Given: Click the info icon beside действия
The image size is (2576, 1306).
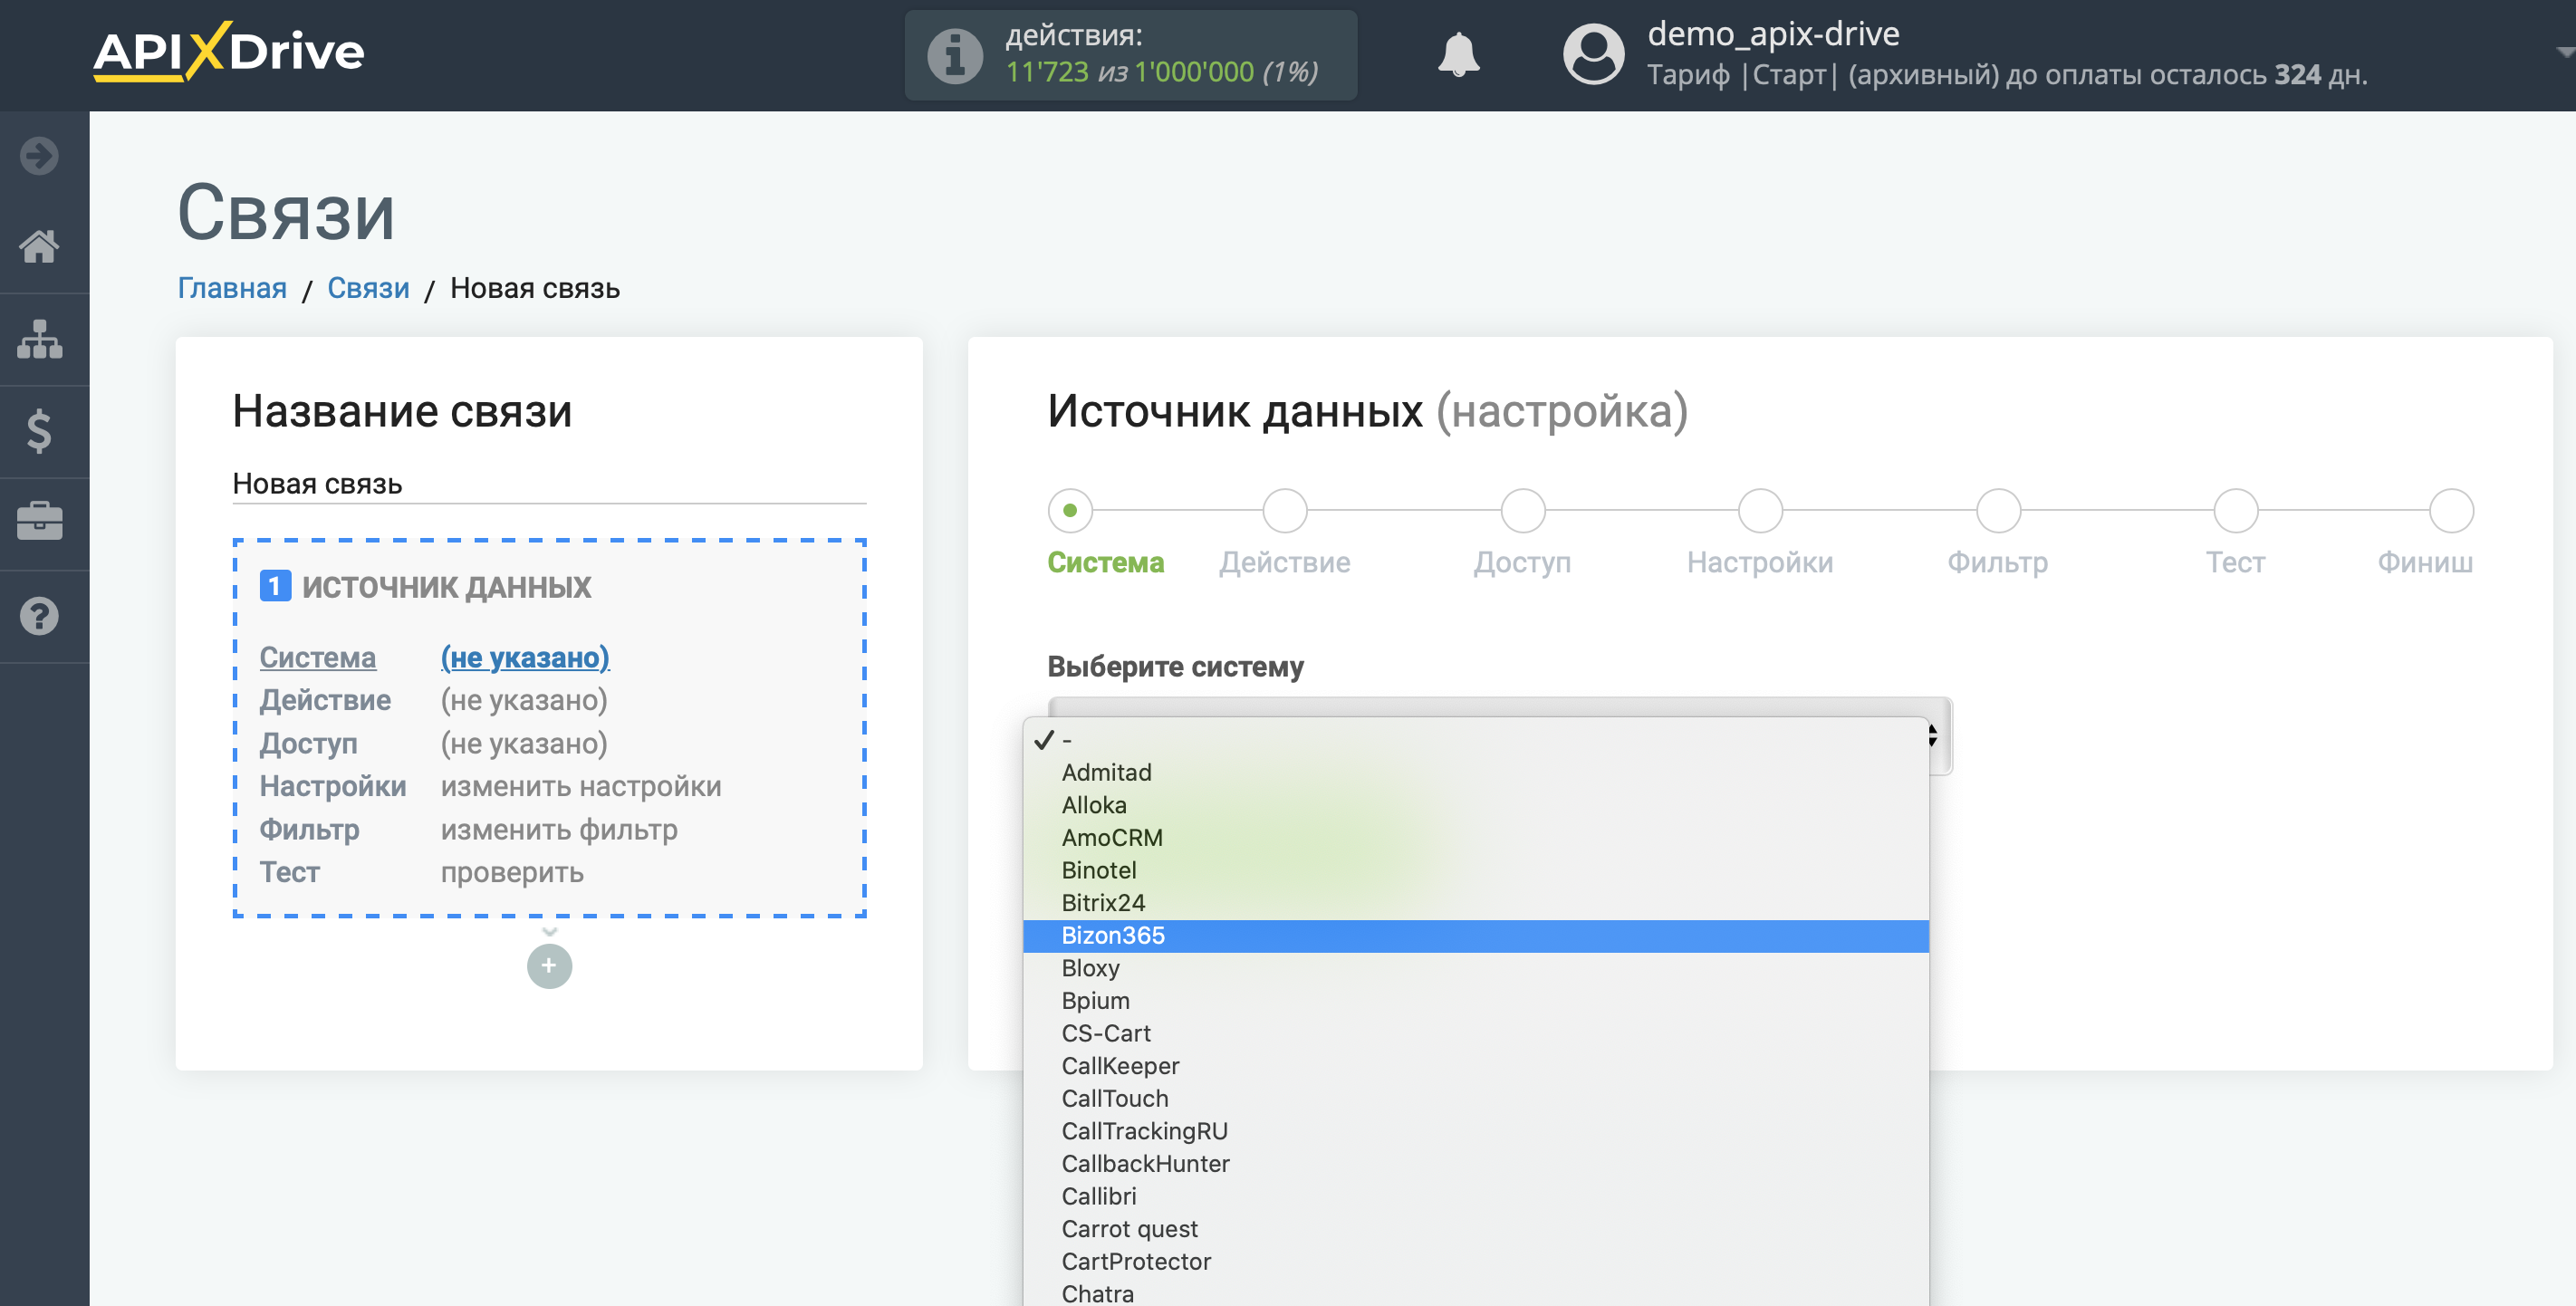Looking at the screenshot, I should coord(955,55).
